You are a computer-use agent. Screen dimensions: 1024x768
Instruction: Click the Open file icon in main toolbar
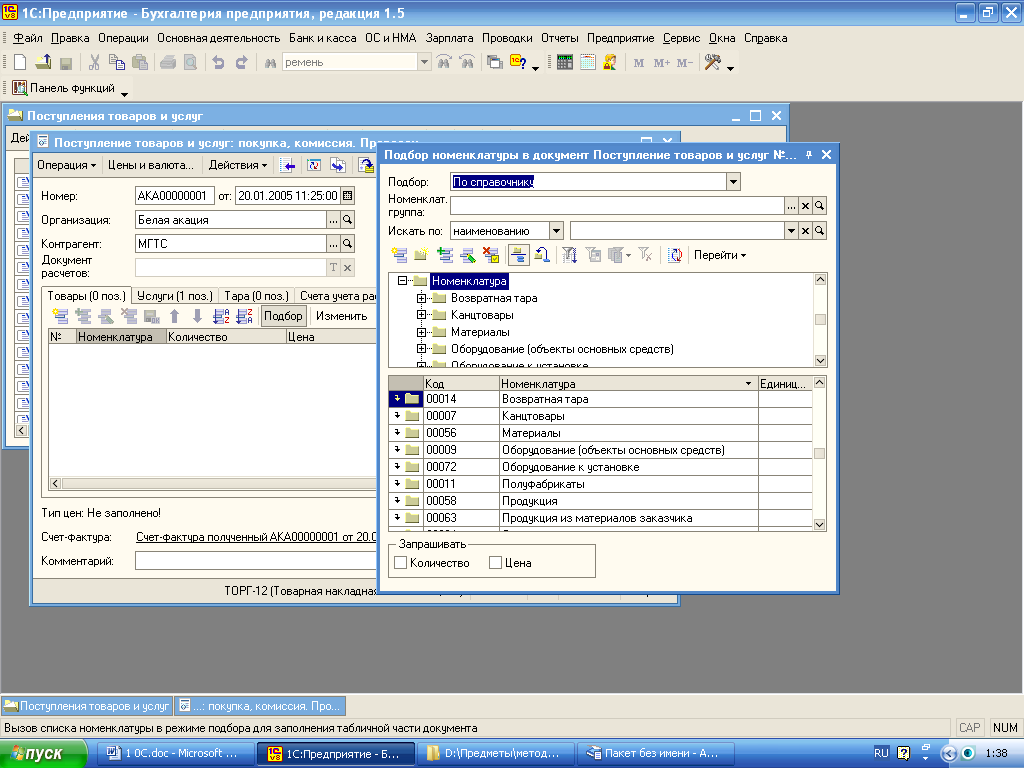pos(43,62)
